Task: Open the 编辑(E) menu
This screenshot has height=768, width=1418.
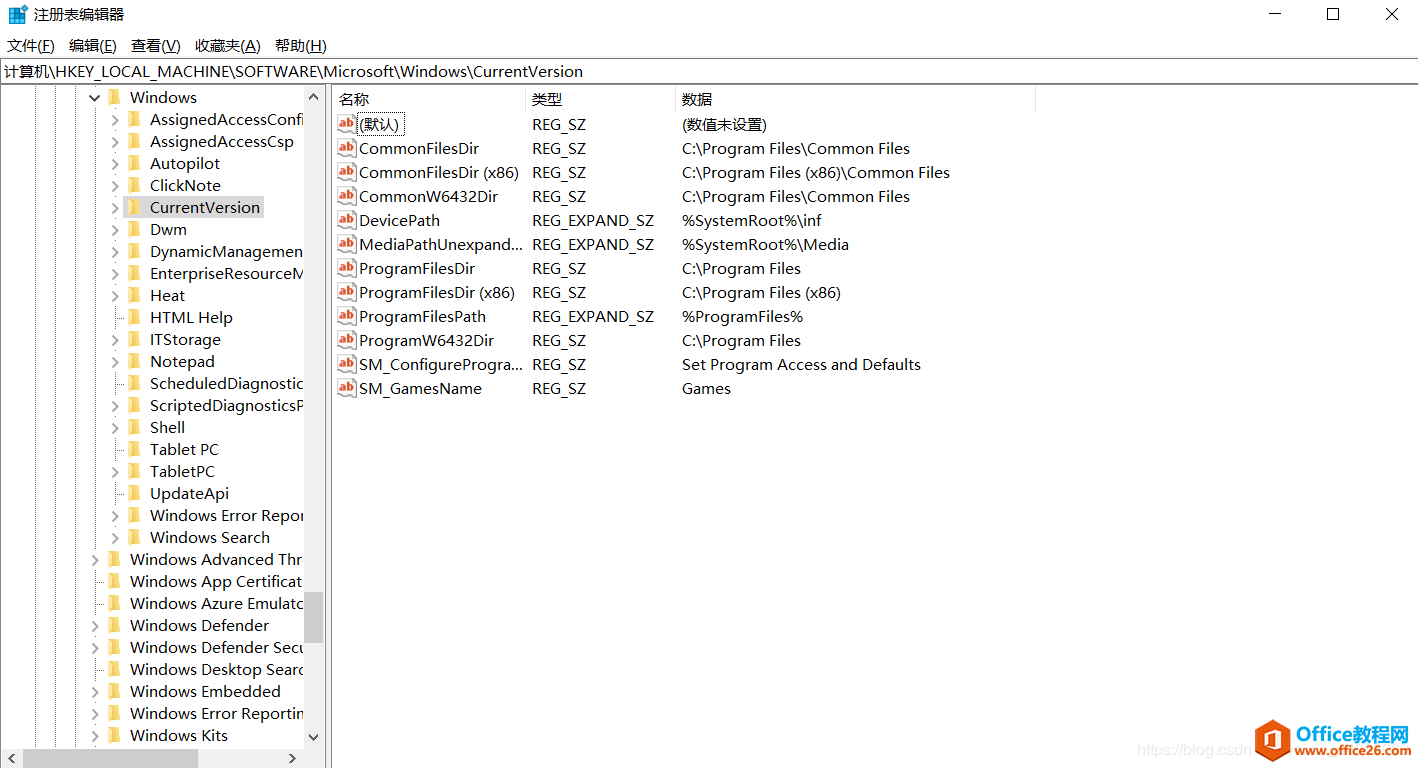Action: pos(93,46)
